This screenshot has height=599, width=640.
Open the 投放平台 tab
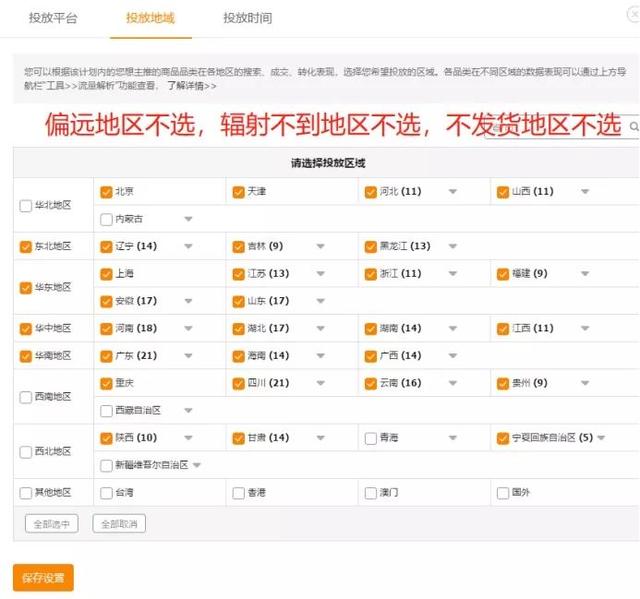(x=53, y=18)
